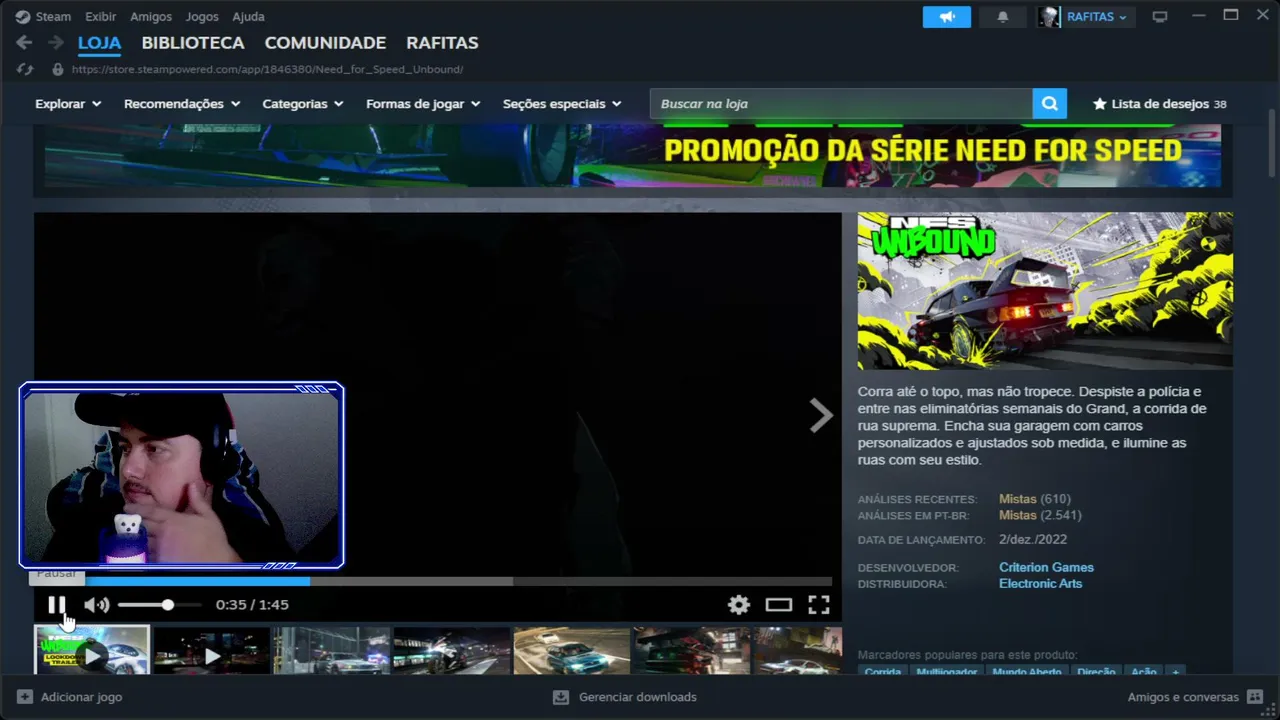
Task: Click the search magnifier button
Action: coord(1049,104)
